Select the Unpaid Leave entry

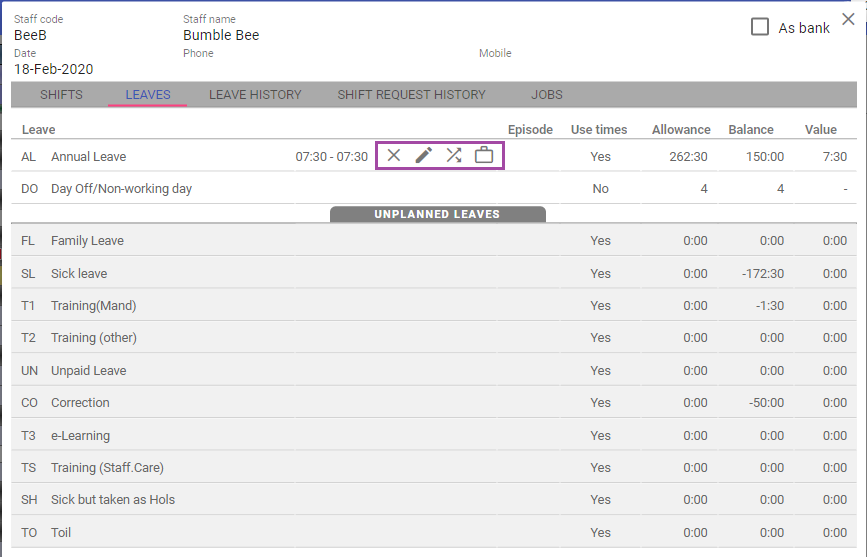coord(88,371)
